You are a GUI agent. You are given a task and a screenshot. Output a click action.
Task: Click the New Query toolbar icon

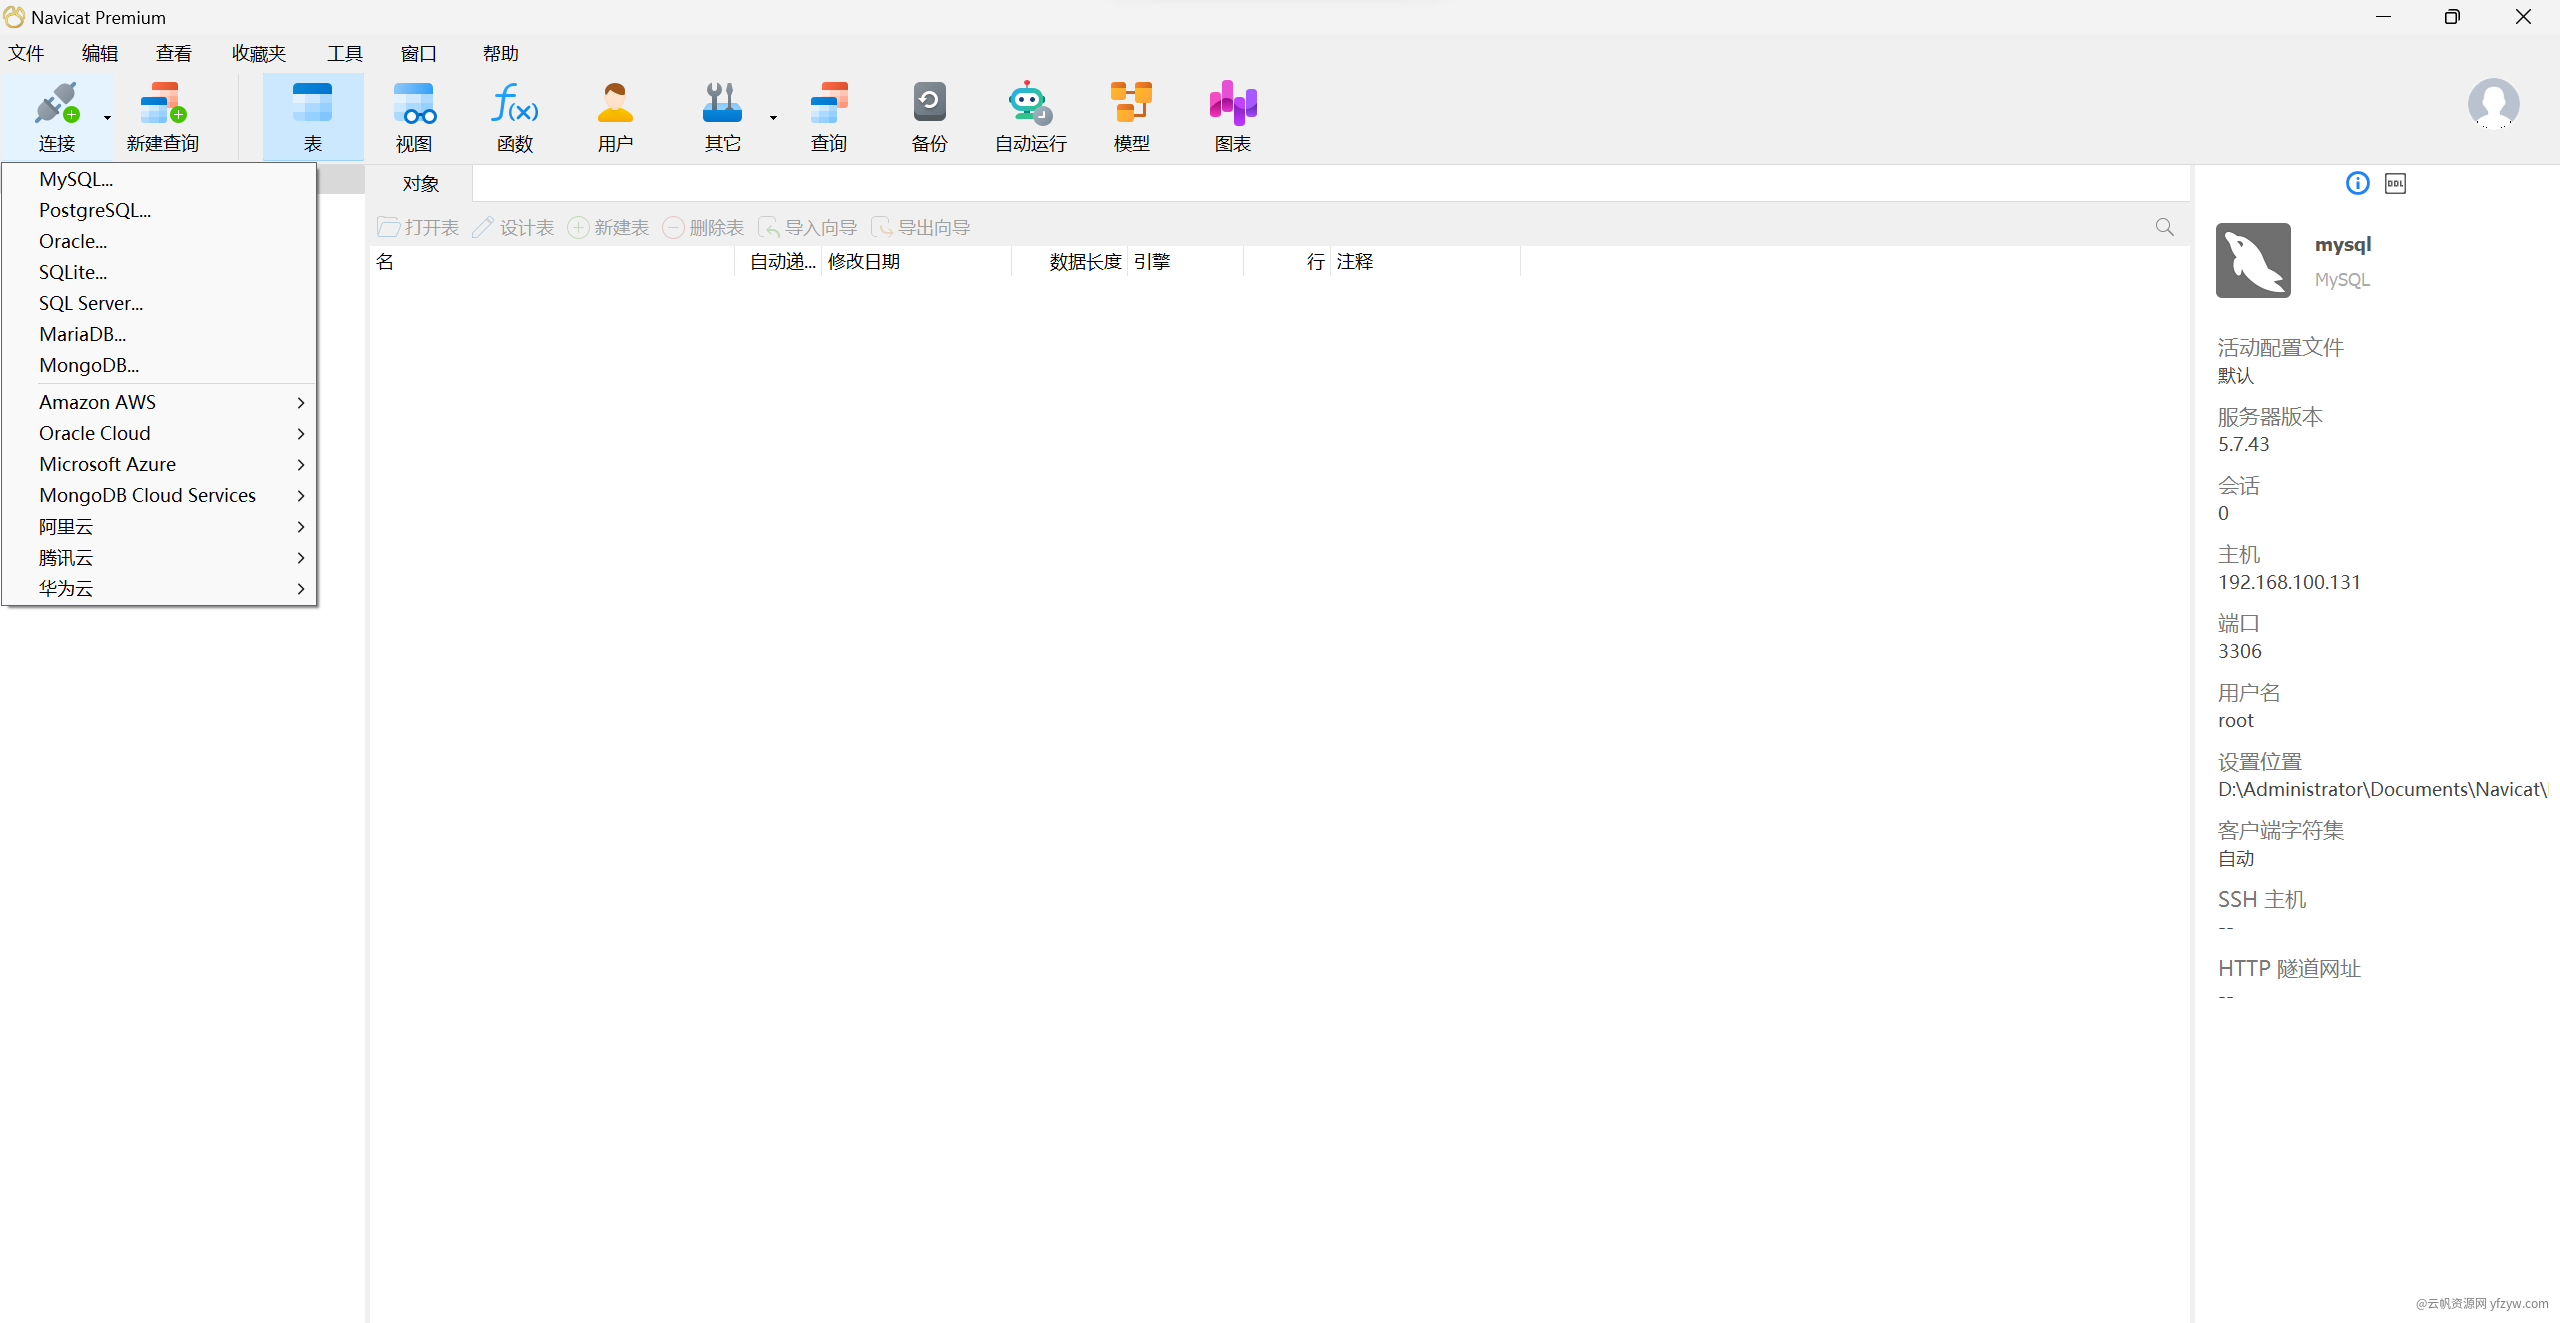(163, 104)
